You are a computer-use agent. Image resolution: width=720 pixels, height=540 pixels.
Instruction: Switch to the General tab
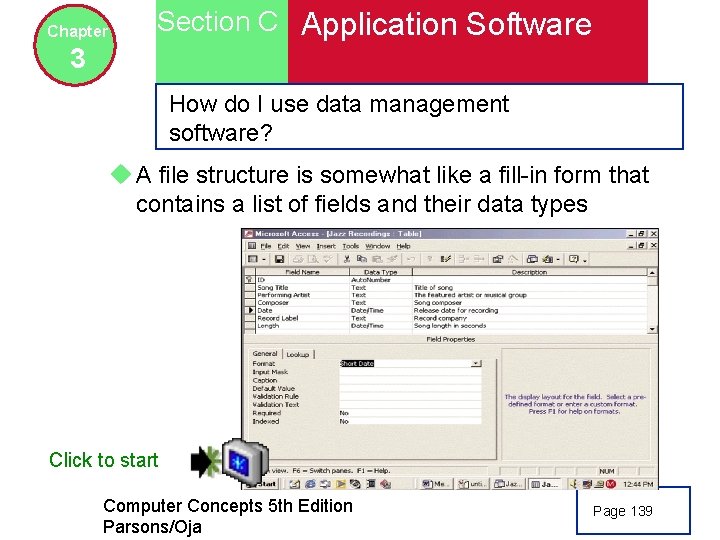(265, 354)
